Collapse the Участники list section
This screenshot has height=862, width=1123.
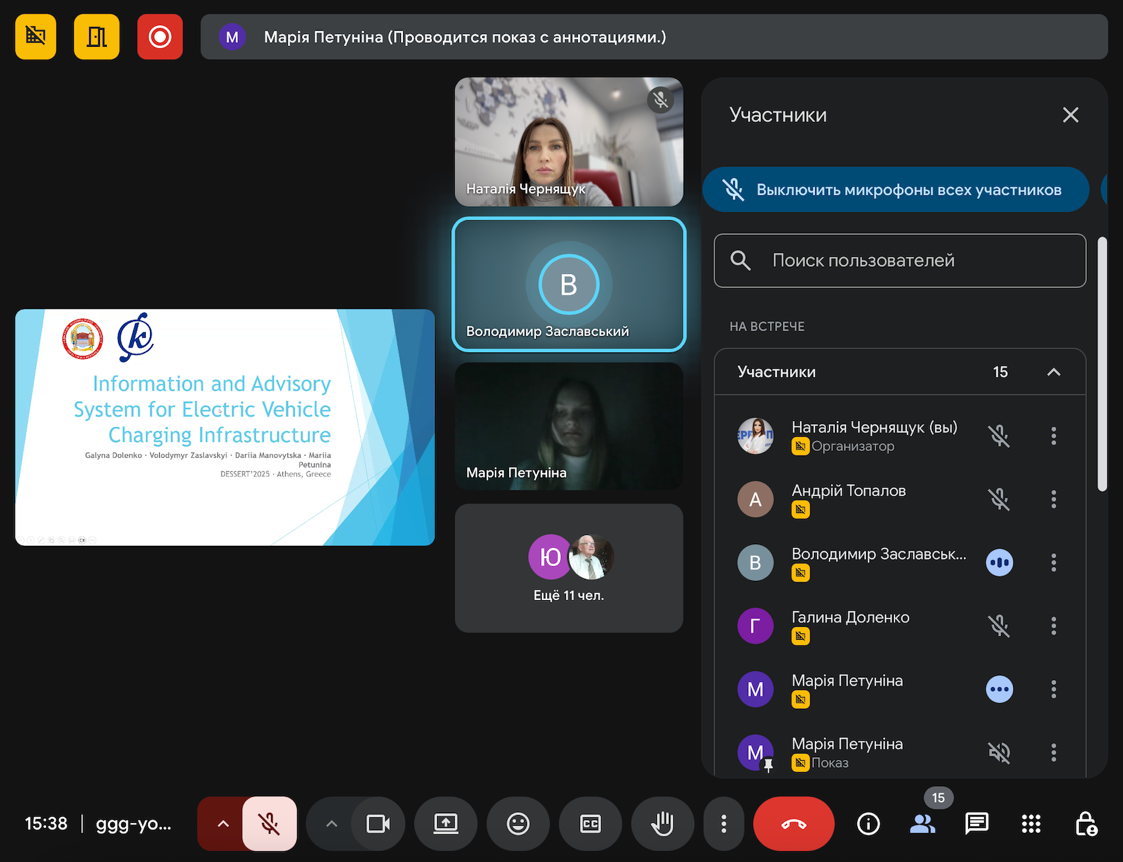coord(1053,372)
